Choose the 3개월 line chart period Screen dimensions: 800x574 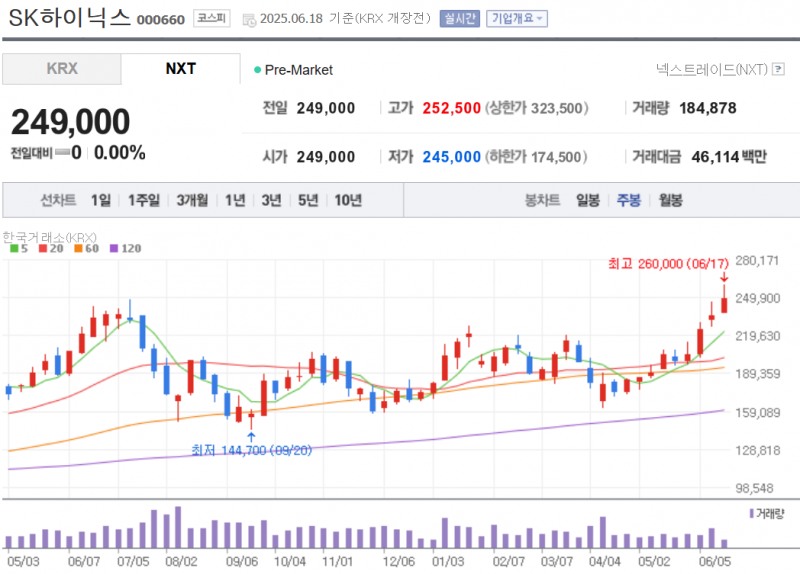pyautogui.click(x=192, y=200)
